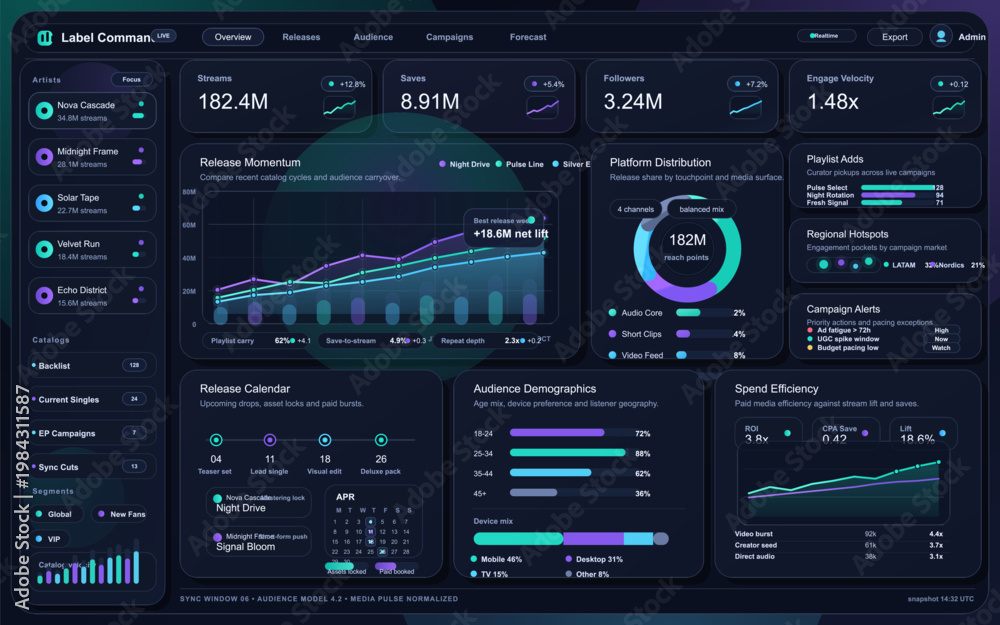This screenshot has height=625, width=1000.
Task: Toggle the Realtime indicator pill
Action: click(826, 36)
